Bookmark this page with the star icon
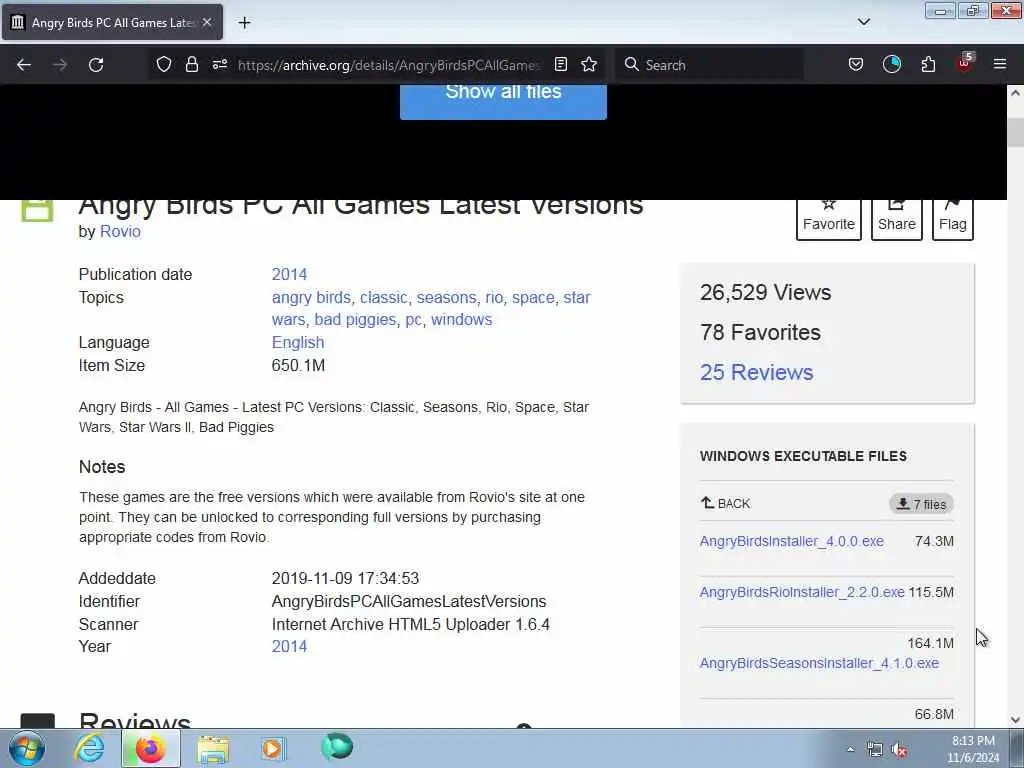1024x768 pixels. [589, 64]
